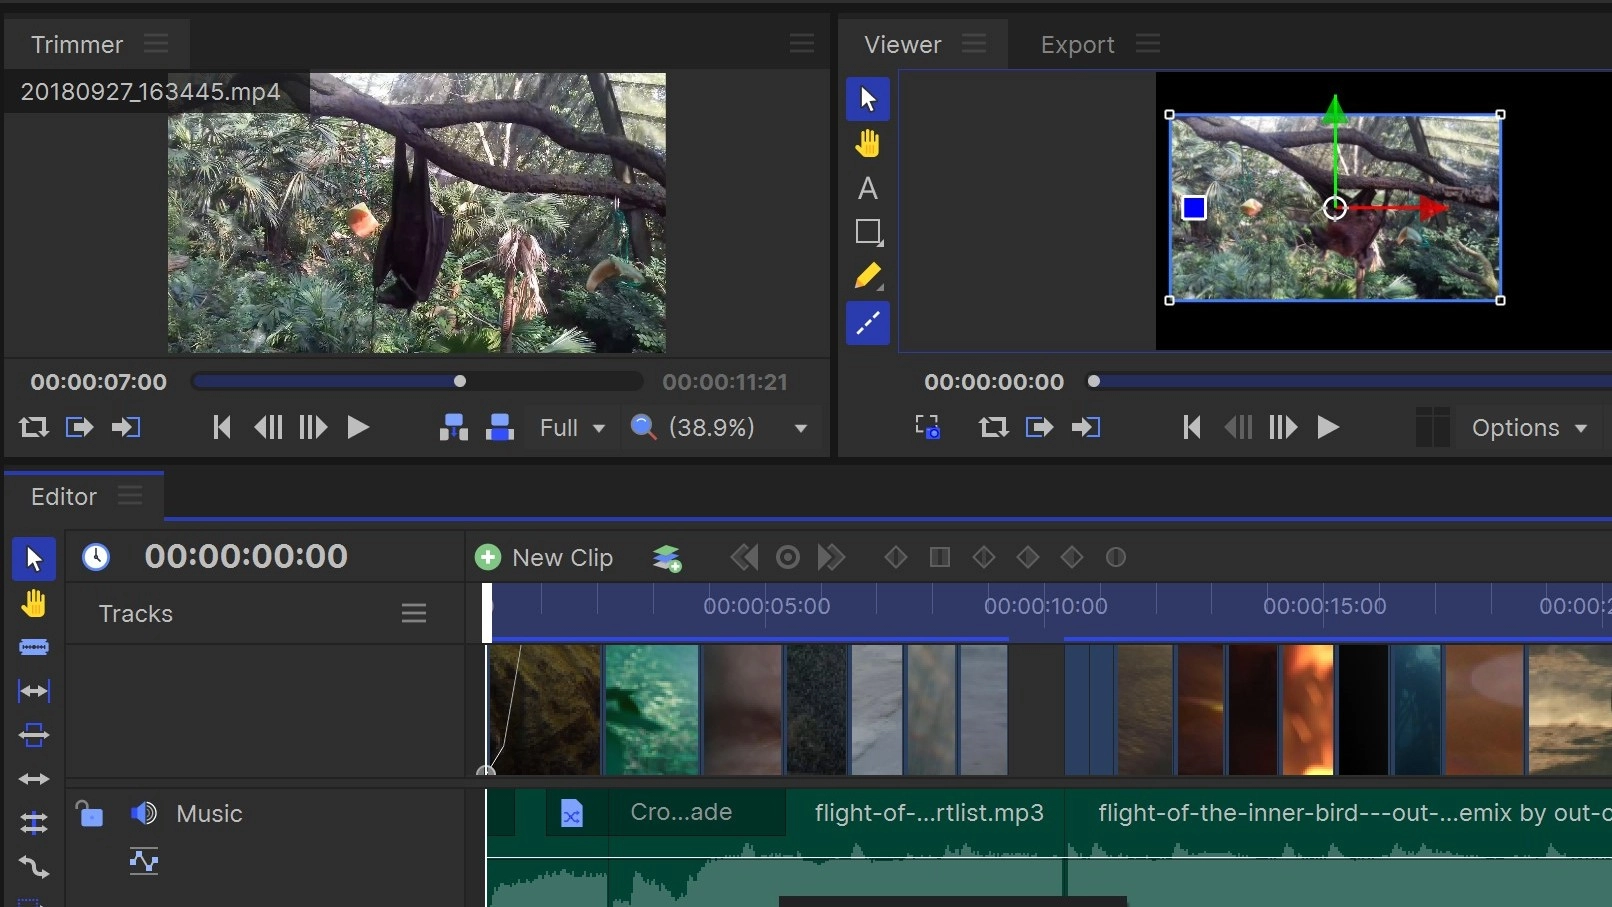
Task: Select the slice tool in Editor sidebar
Action: (34, 647)
